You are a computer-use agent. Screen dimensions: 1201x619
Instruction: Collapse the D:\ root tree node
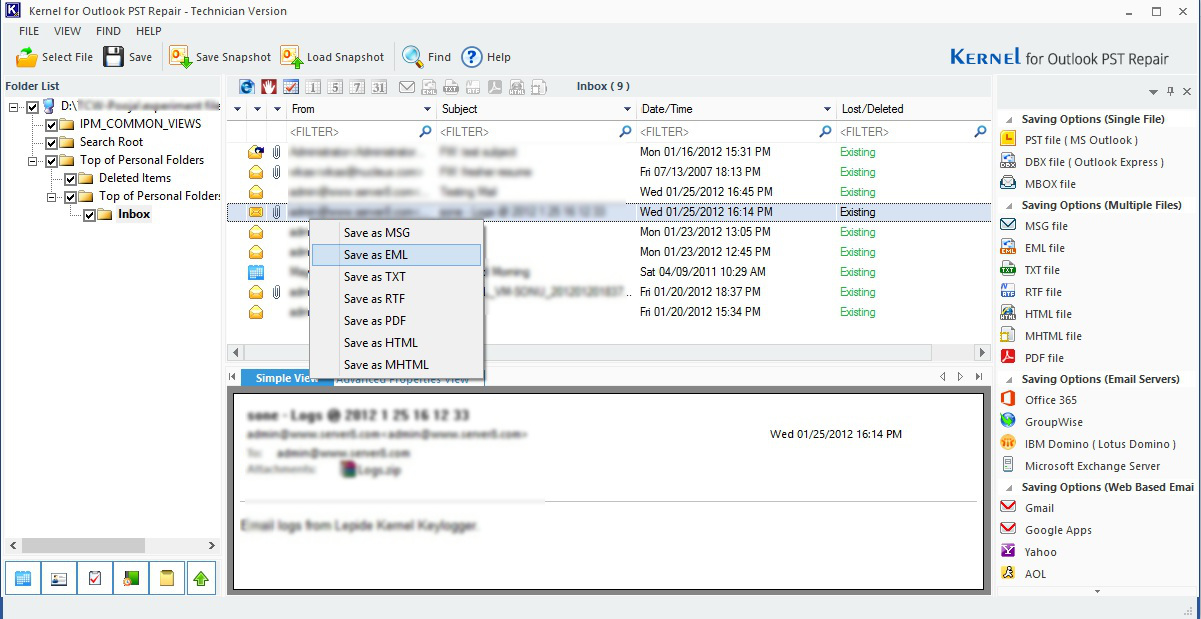coord(14,106)
